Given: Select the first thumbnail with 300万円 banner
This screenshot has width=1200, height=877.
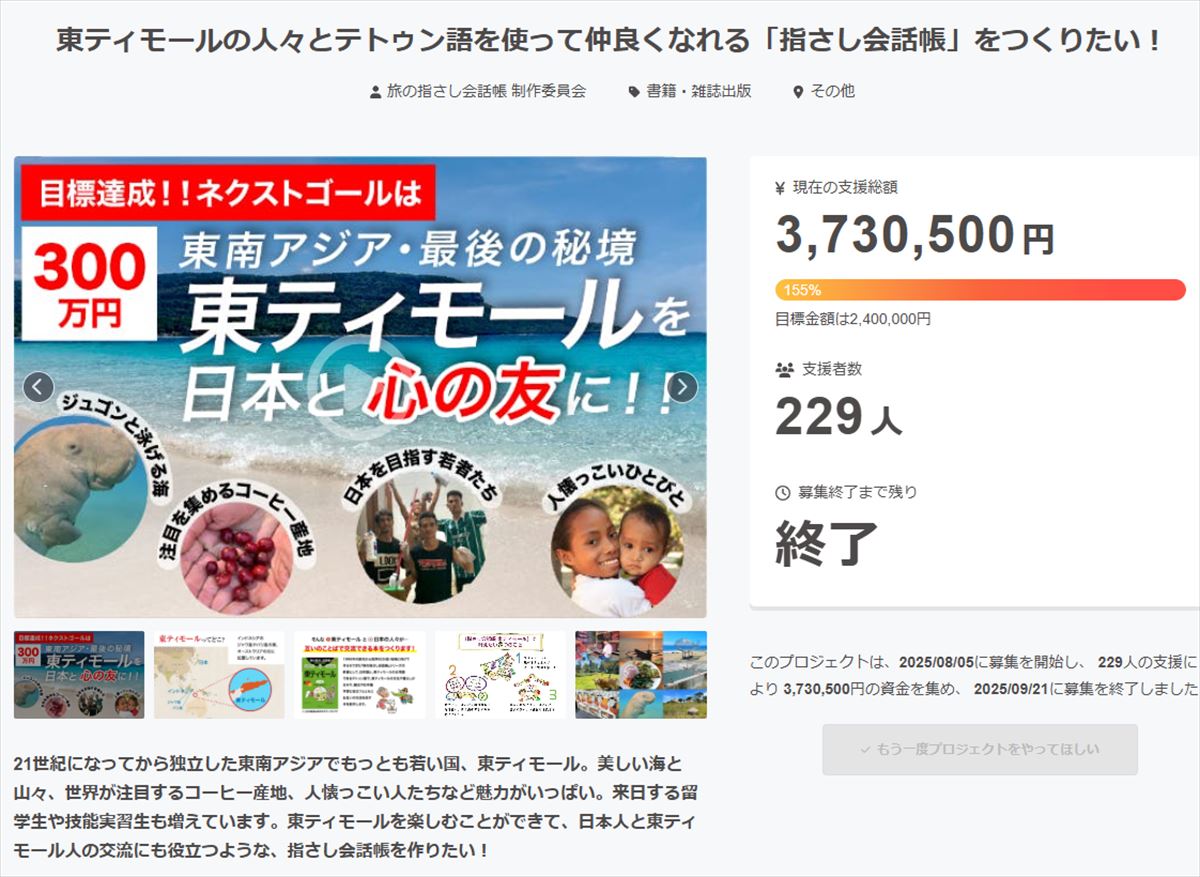Looking at the screenshot, I should tap(79, 674).
